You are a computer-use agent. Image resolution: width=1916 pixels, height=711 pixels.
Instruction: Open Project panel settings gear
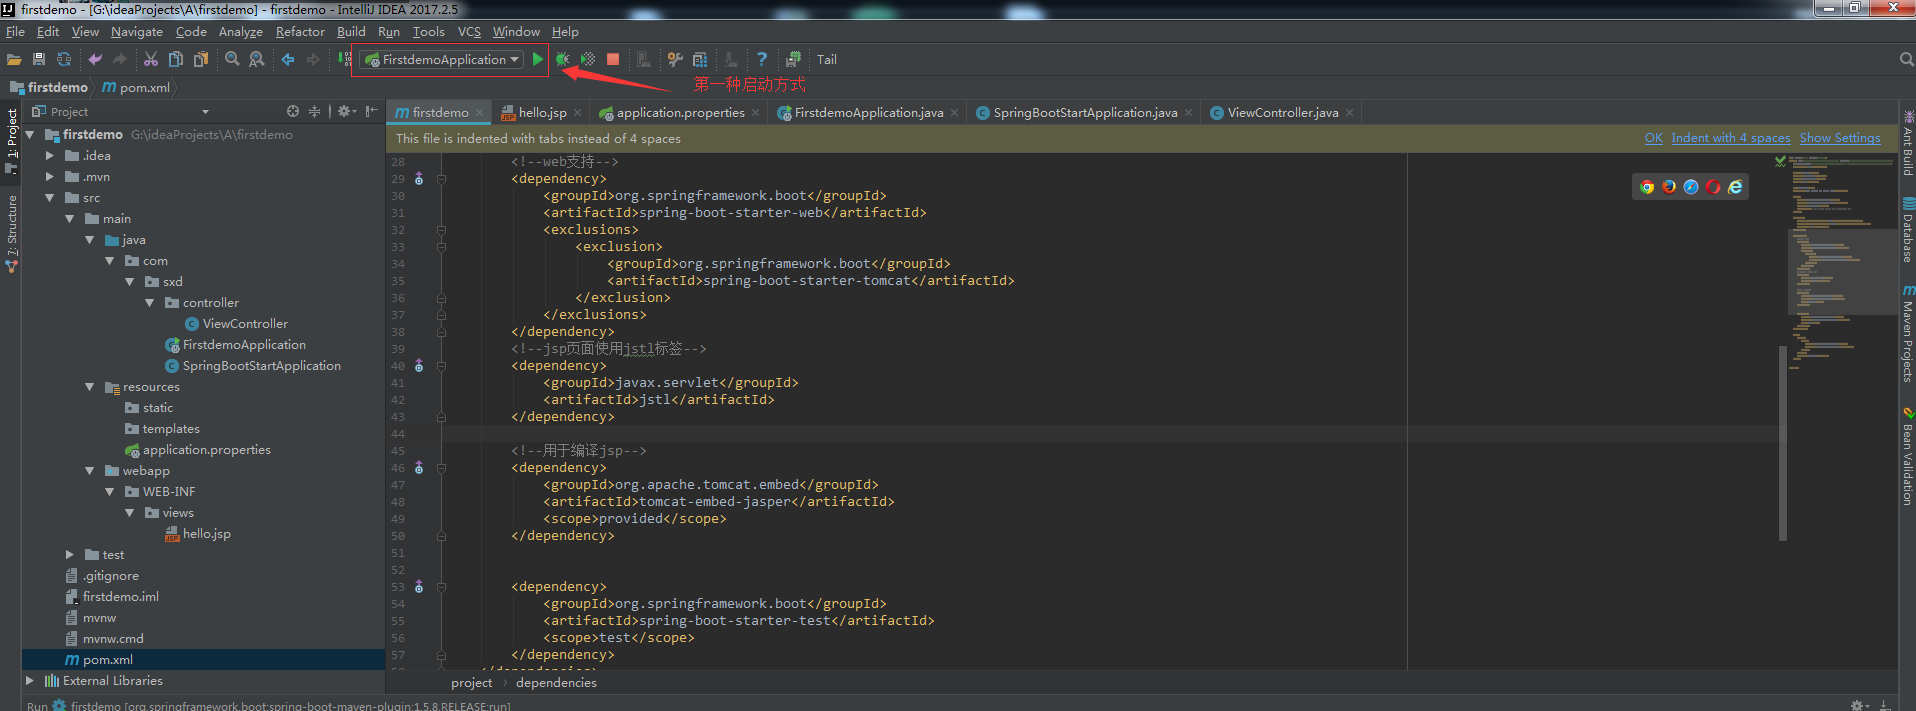pos(346,112)
